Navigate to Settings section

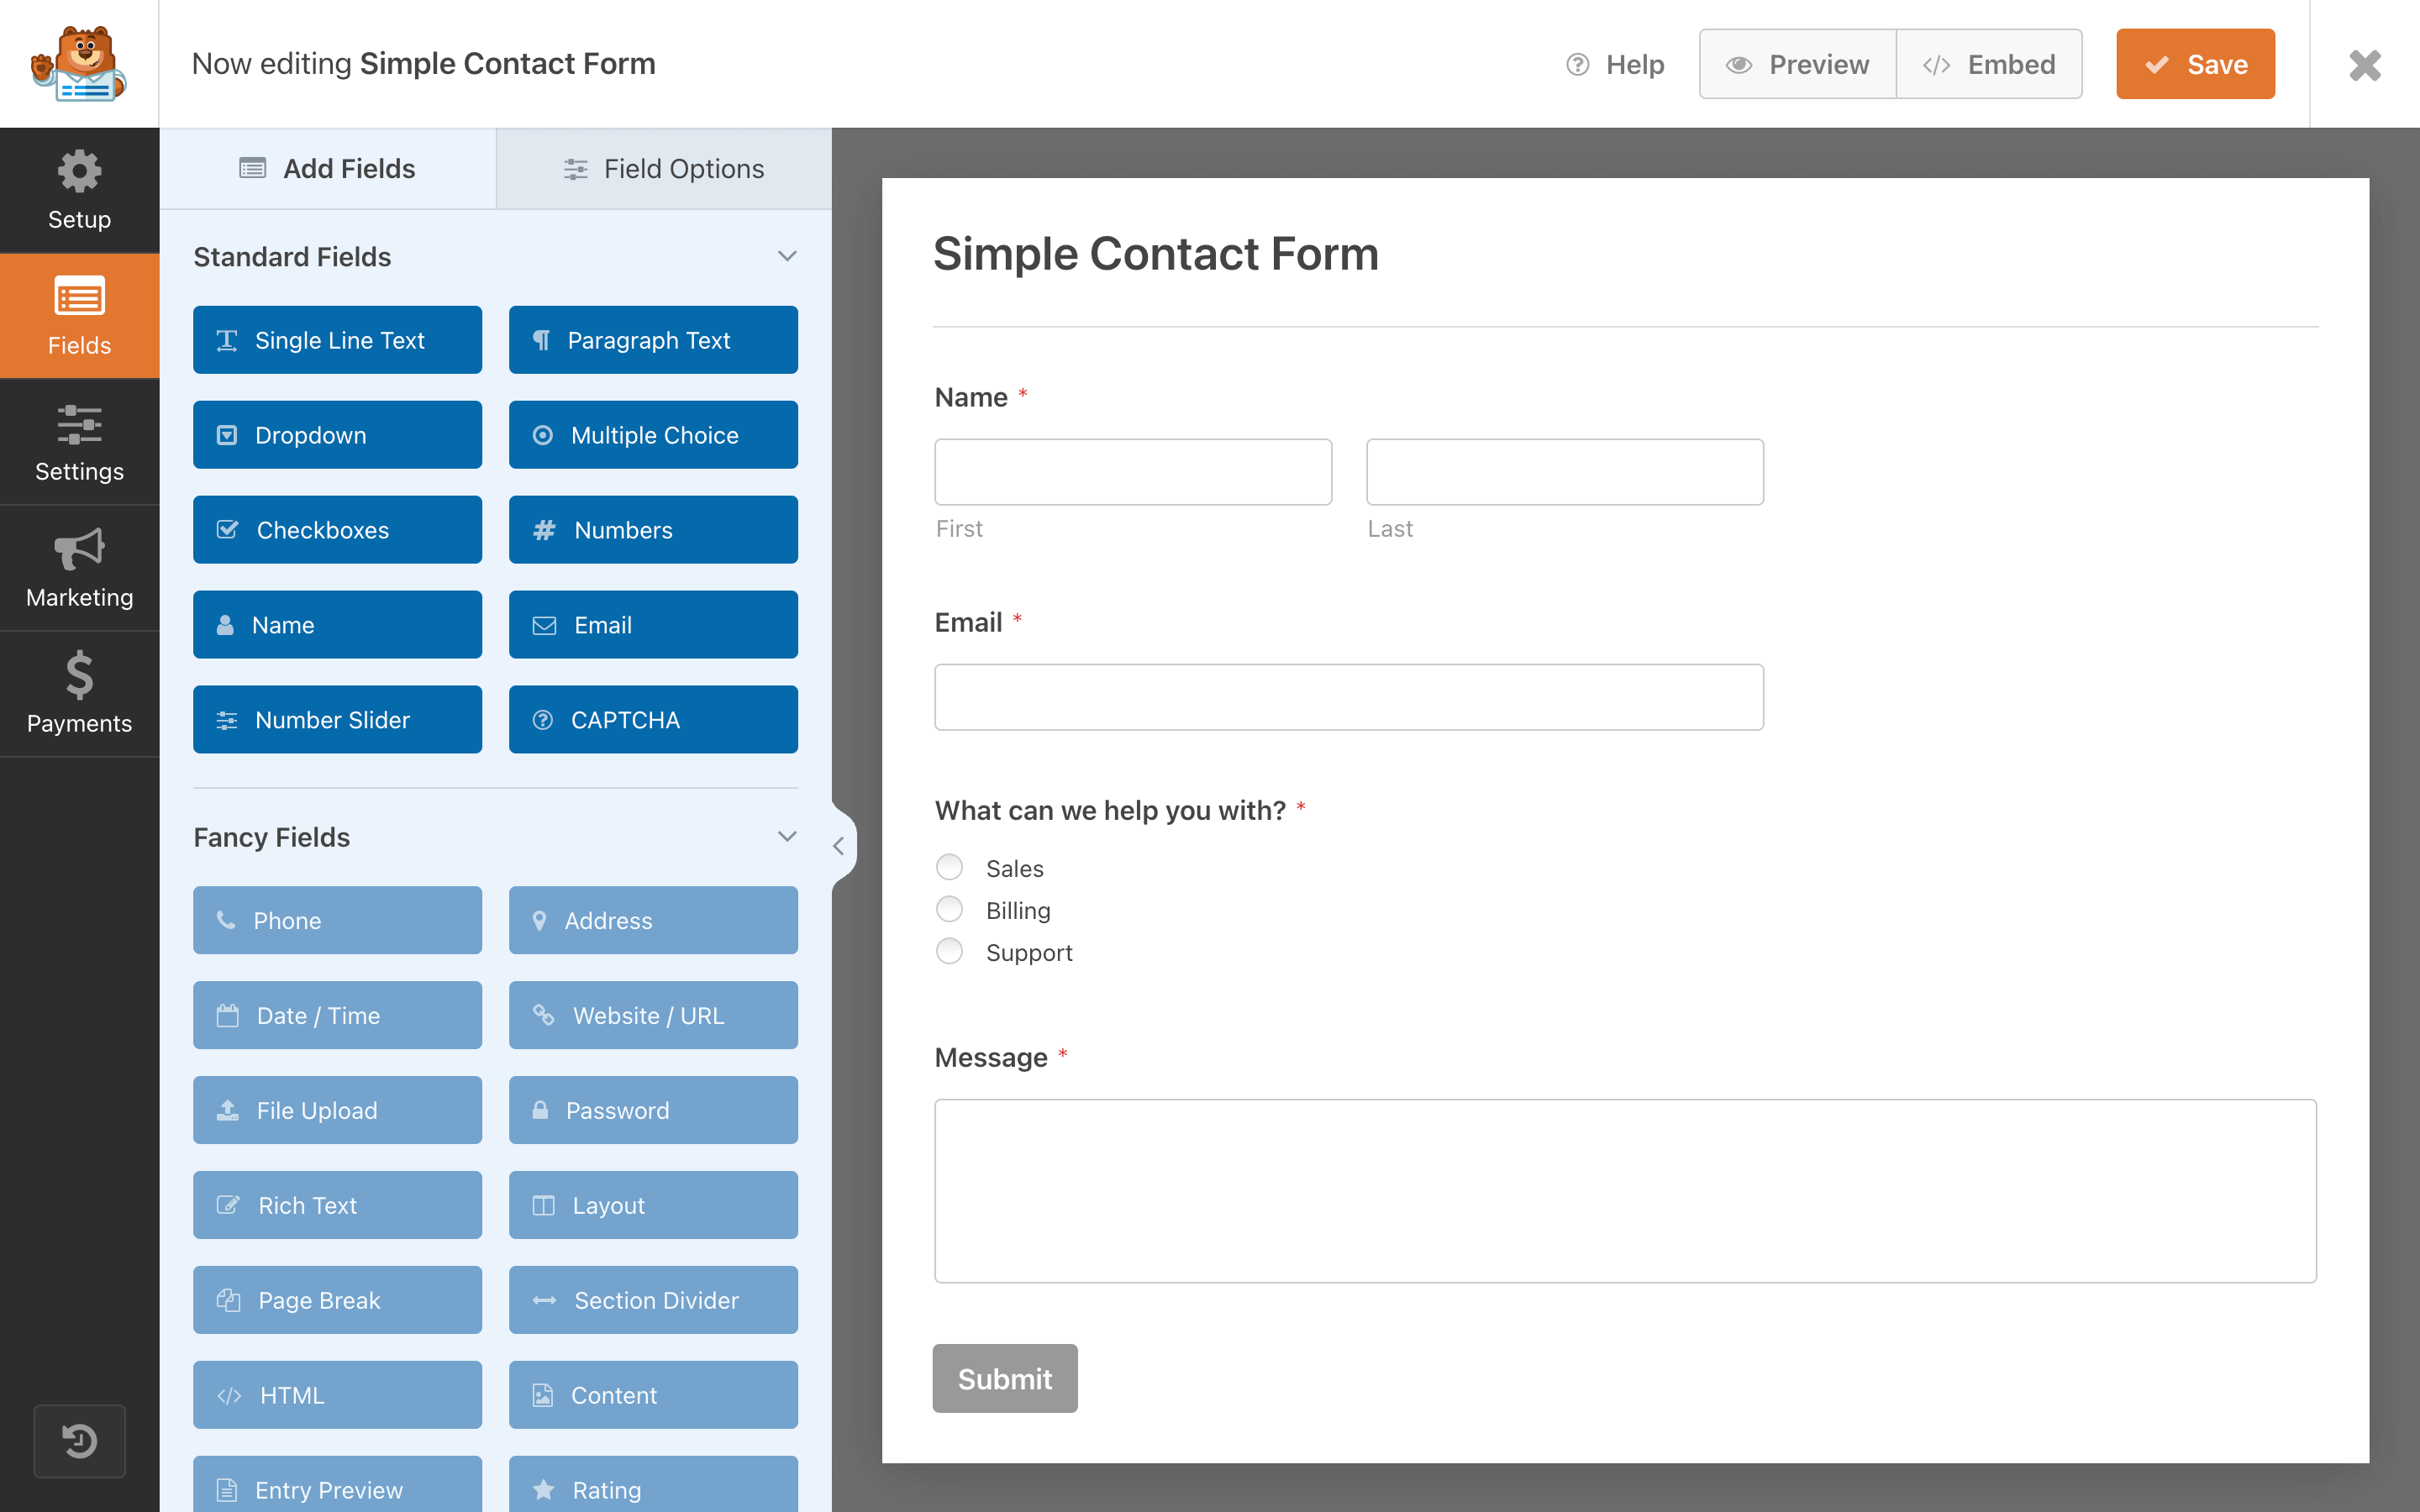coord(78,443)
